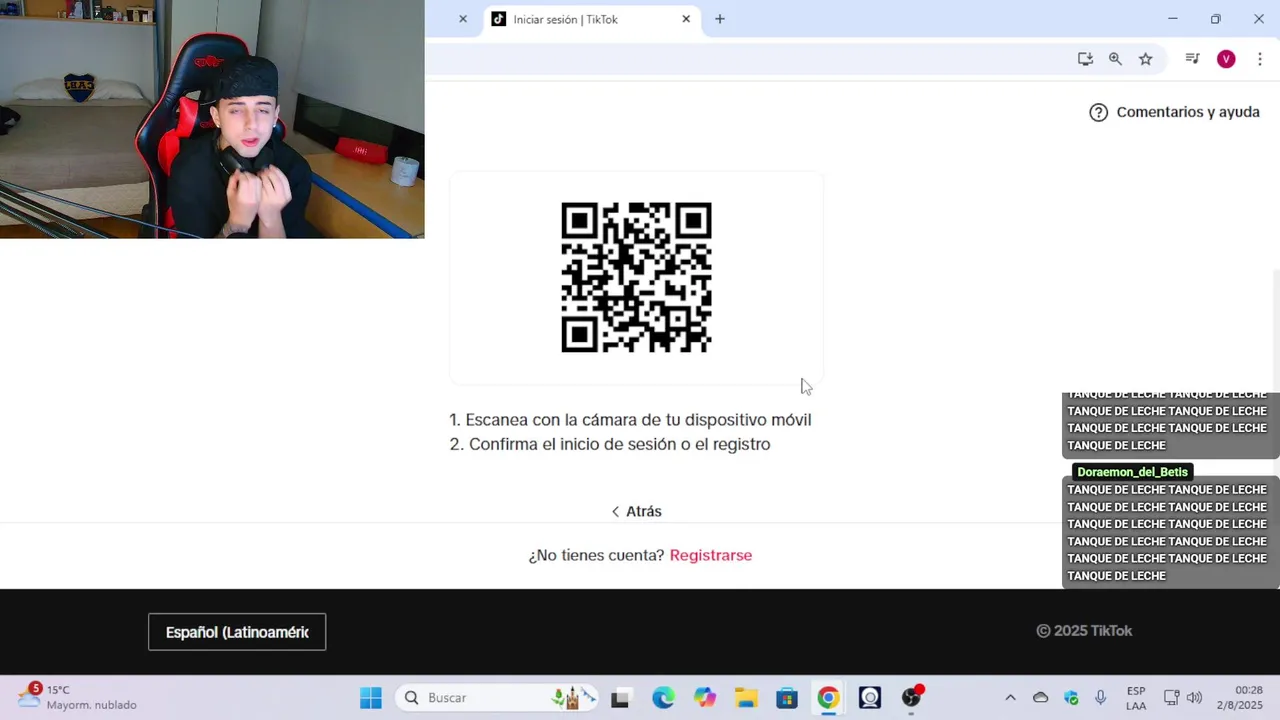Bookmark this page with the star icon
1280x720 pixels.
[1146, 59]
